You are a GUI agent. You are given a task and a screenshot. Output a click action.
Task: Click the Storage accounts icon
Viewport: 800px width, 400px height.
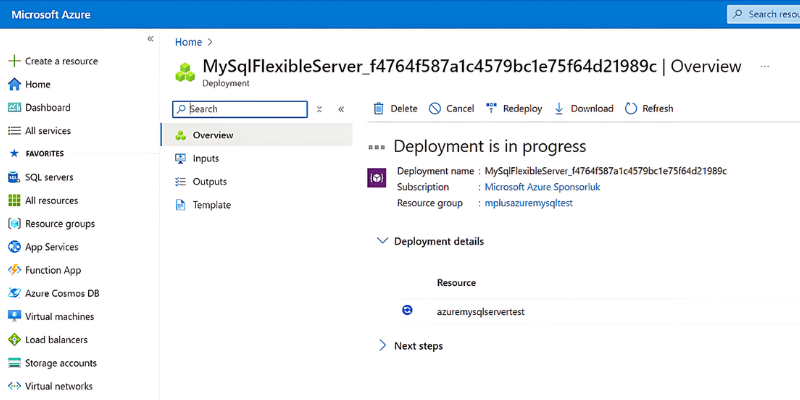[14, 363]
